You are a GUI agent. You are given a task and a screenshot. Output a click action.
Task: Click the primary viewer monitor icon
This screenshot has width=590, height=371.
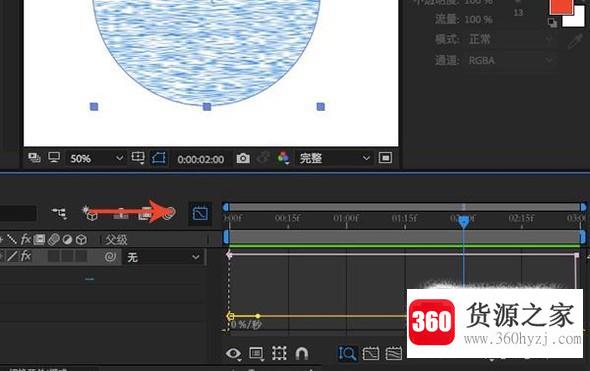tap(54, 157)
